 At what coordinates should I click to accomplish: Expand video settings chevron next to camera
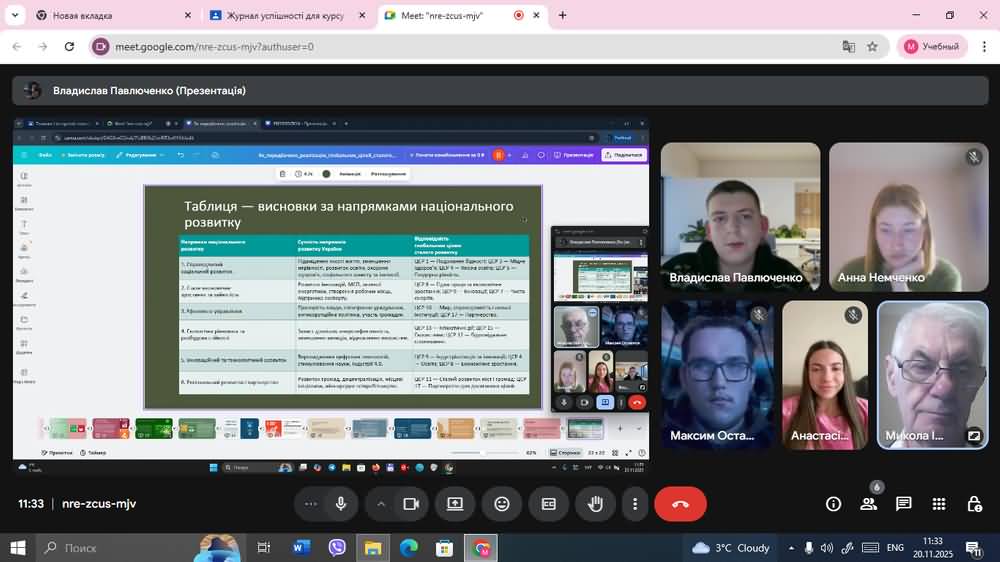point(381,504)
